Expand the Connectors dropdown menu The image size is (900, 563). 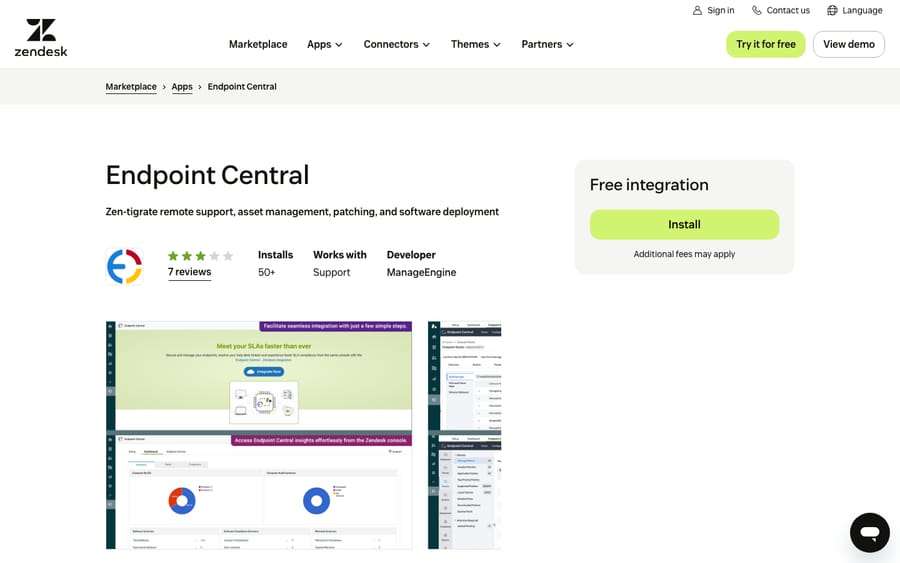tap(397, 44)
